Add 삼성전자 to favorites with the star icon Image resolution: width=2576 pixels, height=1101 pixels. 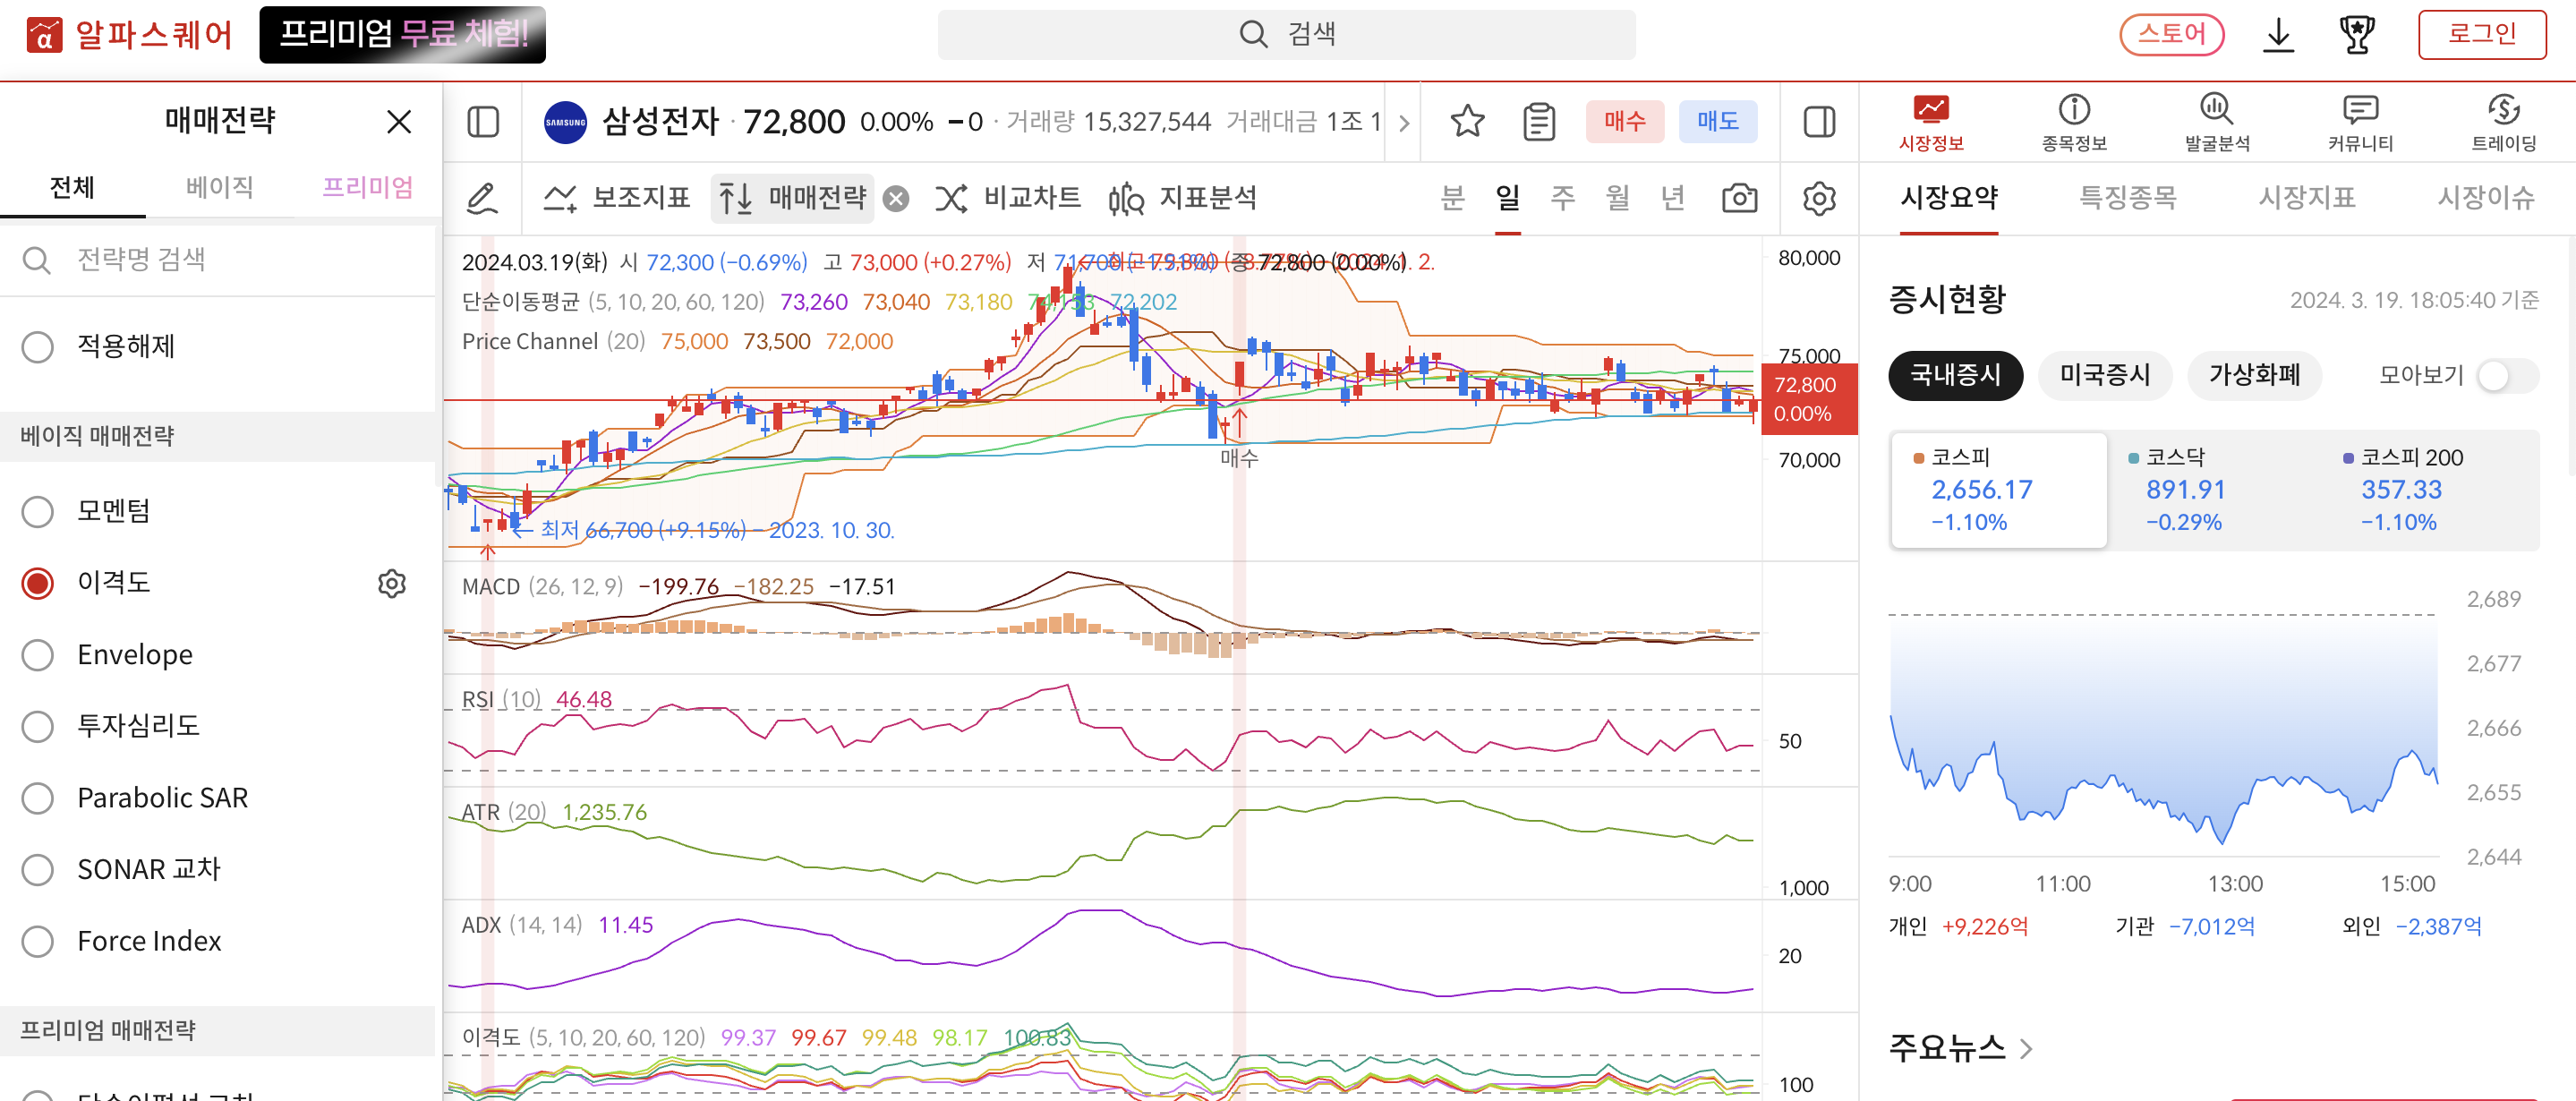(x=1466, y=121)
